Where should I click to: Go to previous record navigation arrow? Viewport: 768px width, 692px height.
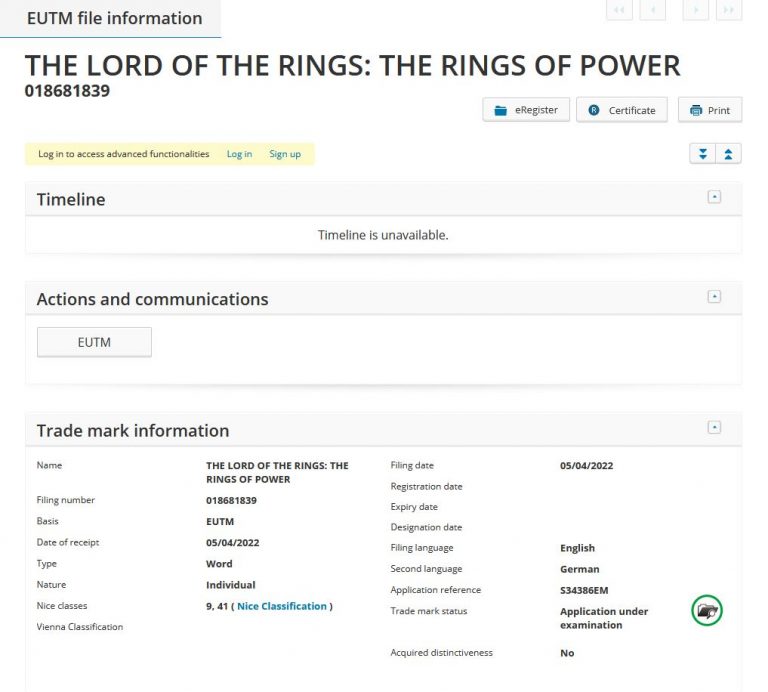pyautogui.click(x=653, y=9)
